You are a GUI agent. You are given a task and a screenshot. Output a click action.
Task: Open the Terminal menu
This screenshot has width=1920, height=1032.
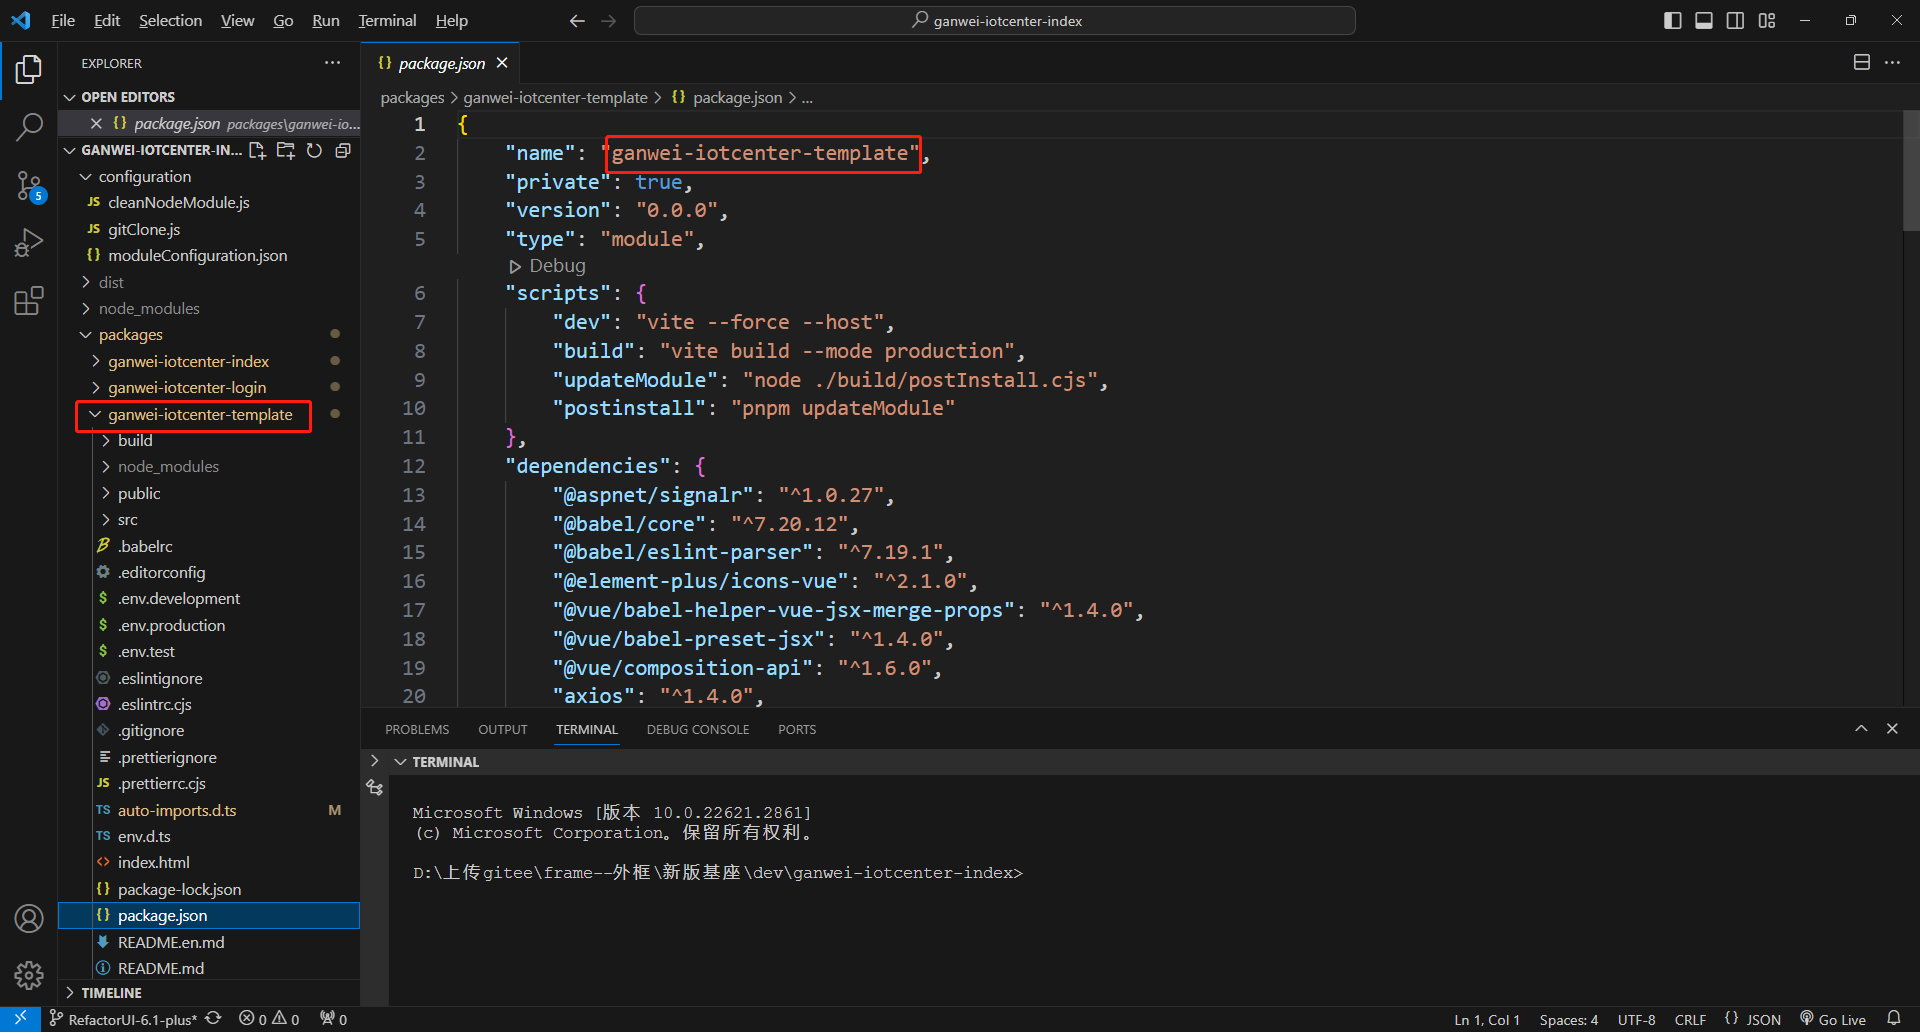click(387, 21)
